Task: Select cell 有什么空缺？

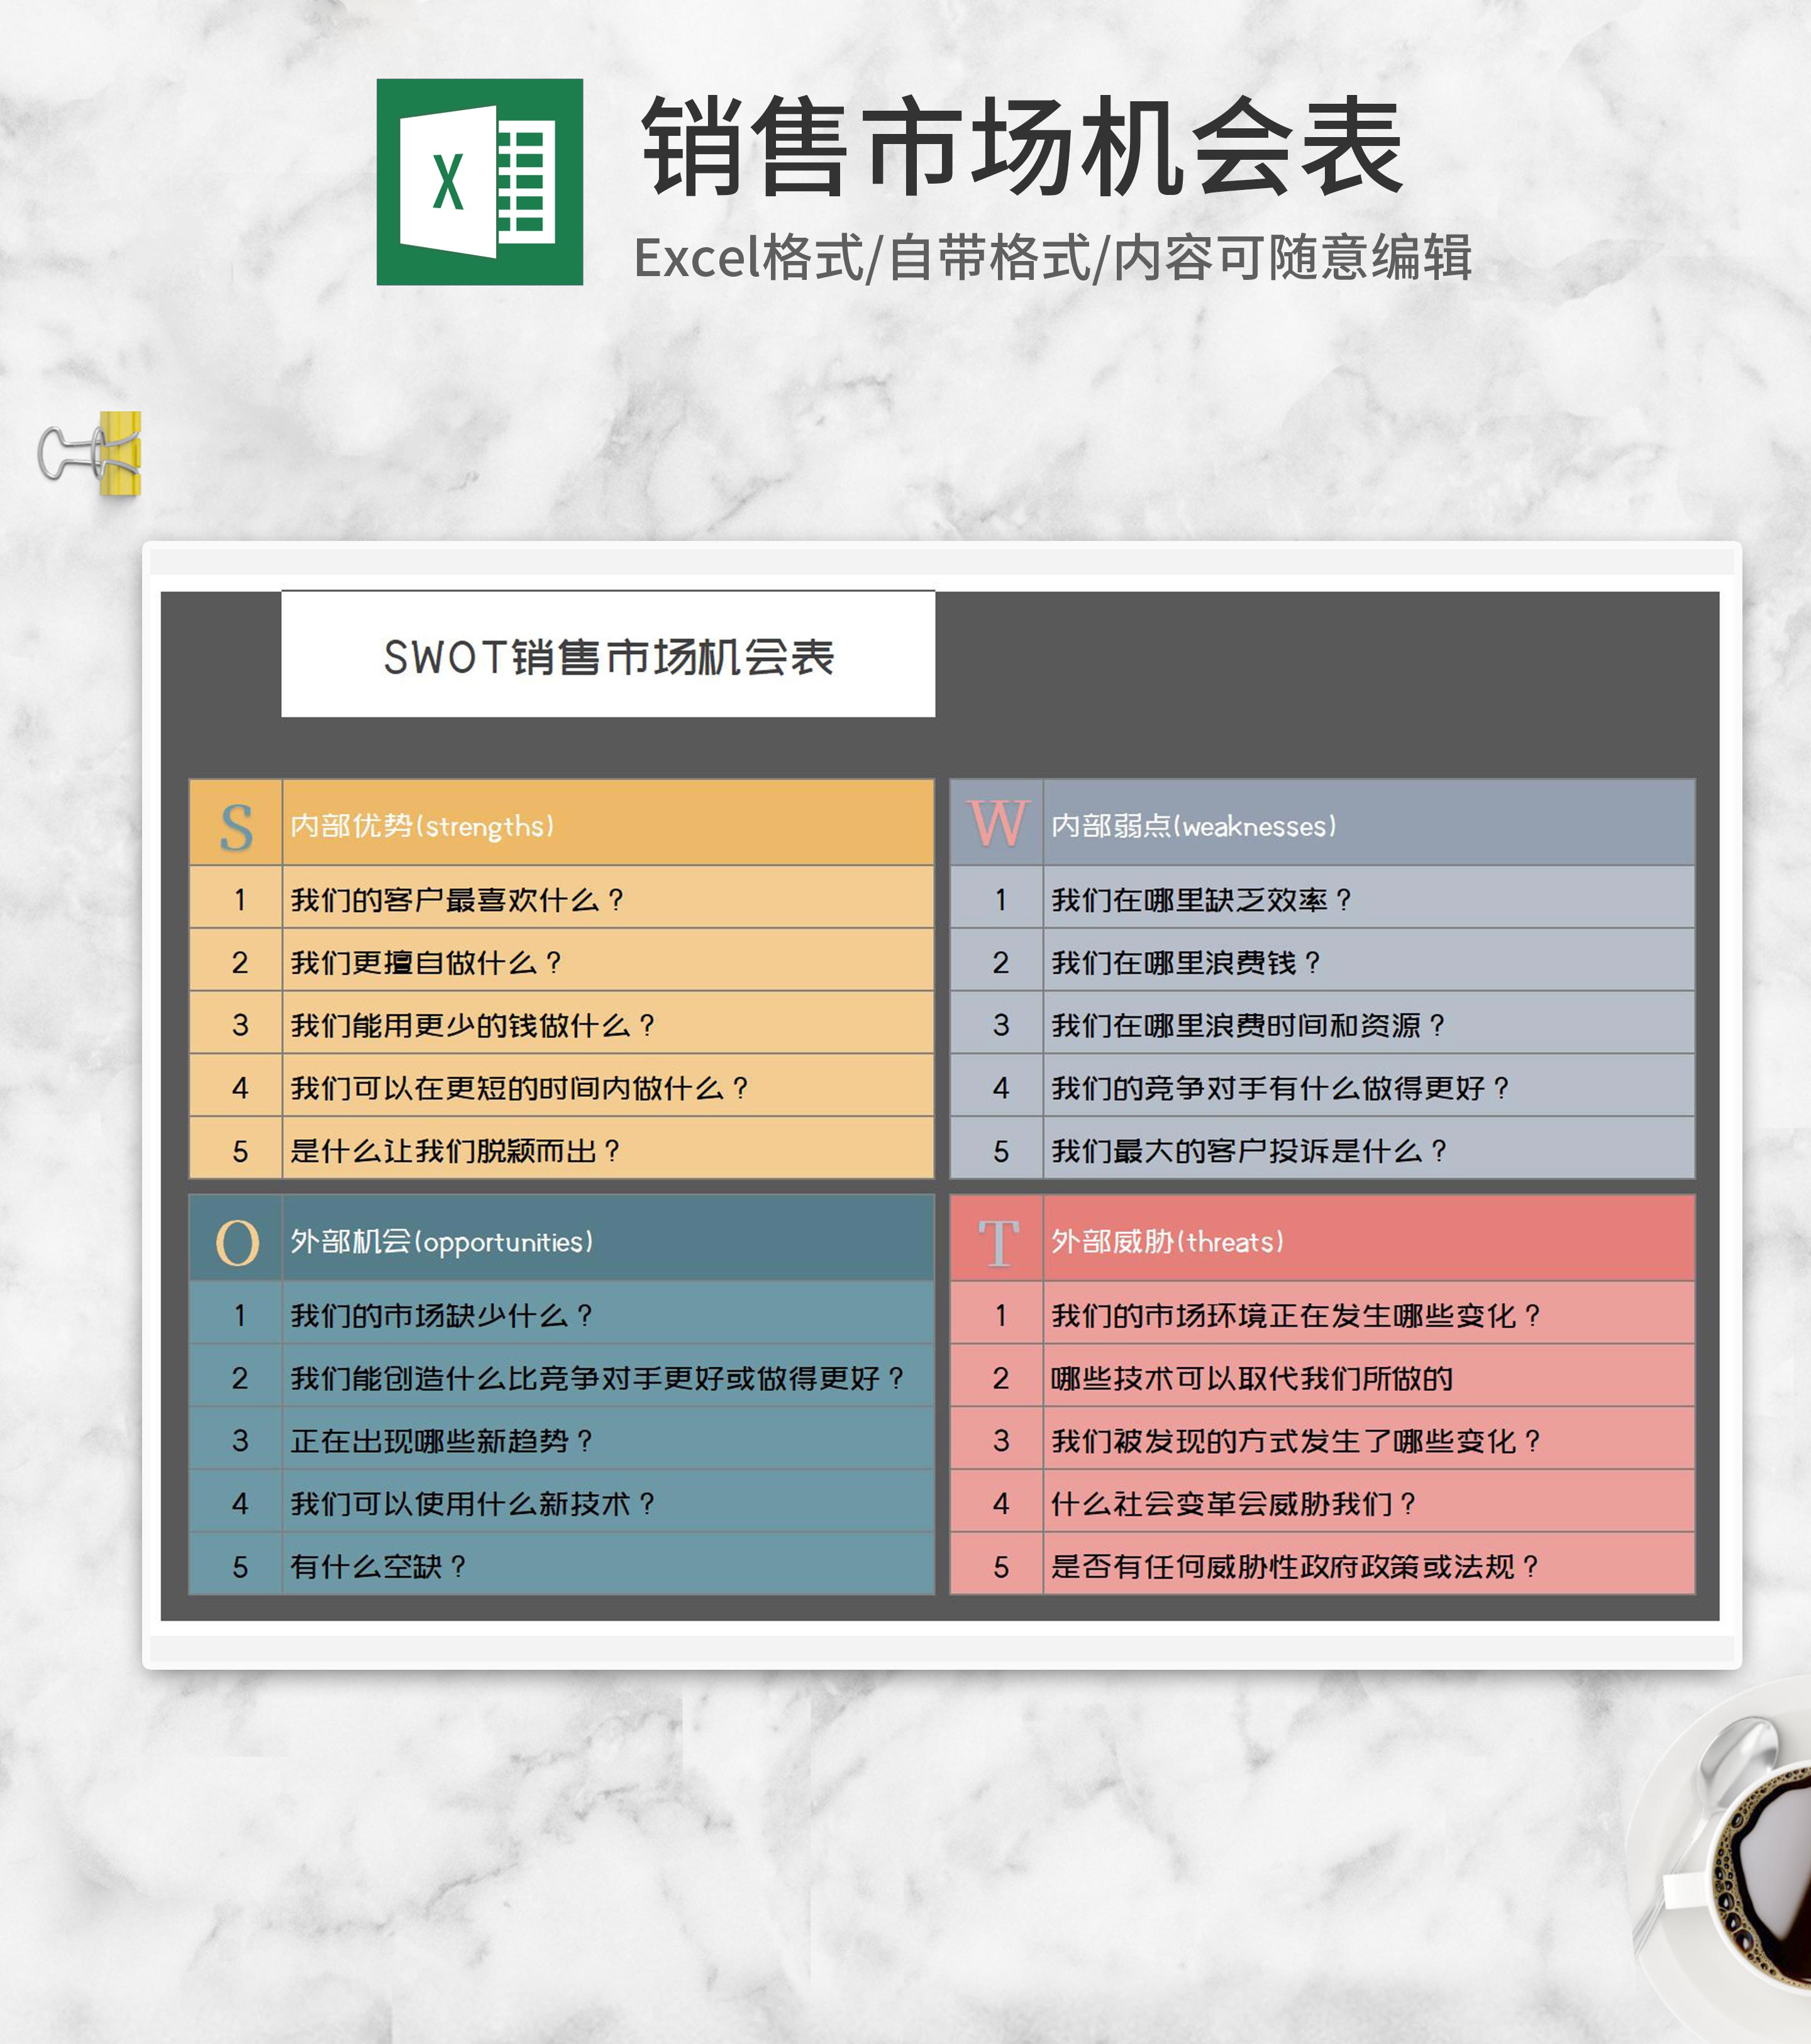Action: (607, 1566)
